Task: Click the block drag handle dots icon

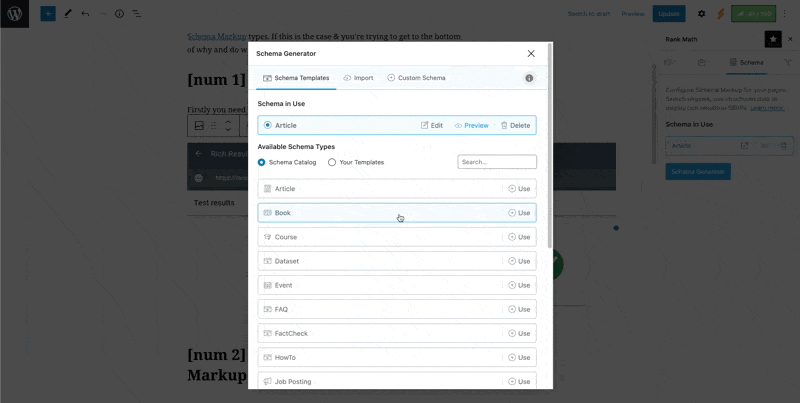Action: pyautogui.click(x=214, y=125)
